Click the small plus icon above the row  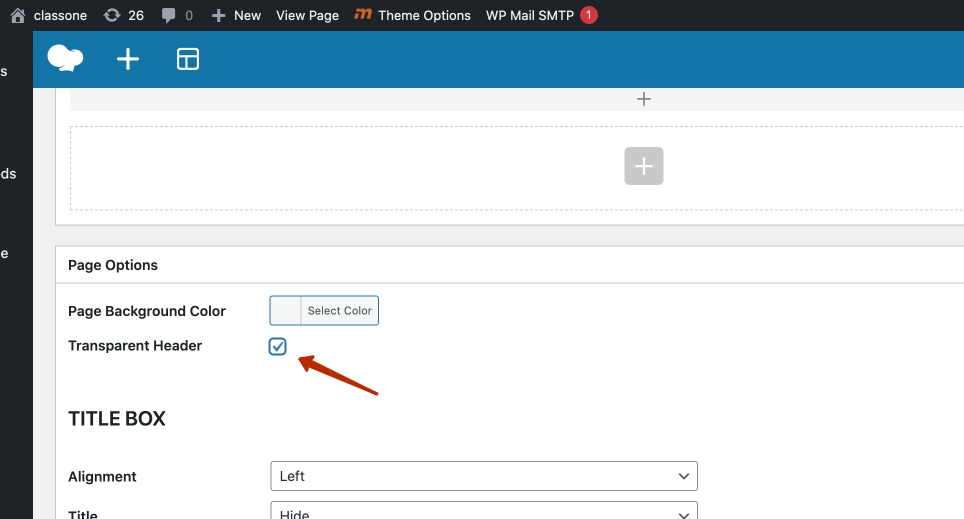(x=644, y=99)
